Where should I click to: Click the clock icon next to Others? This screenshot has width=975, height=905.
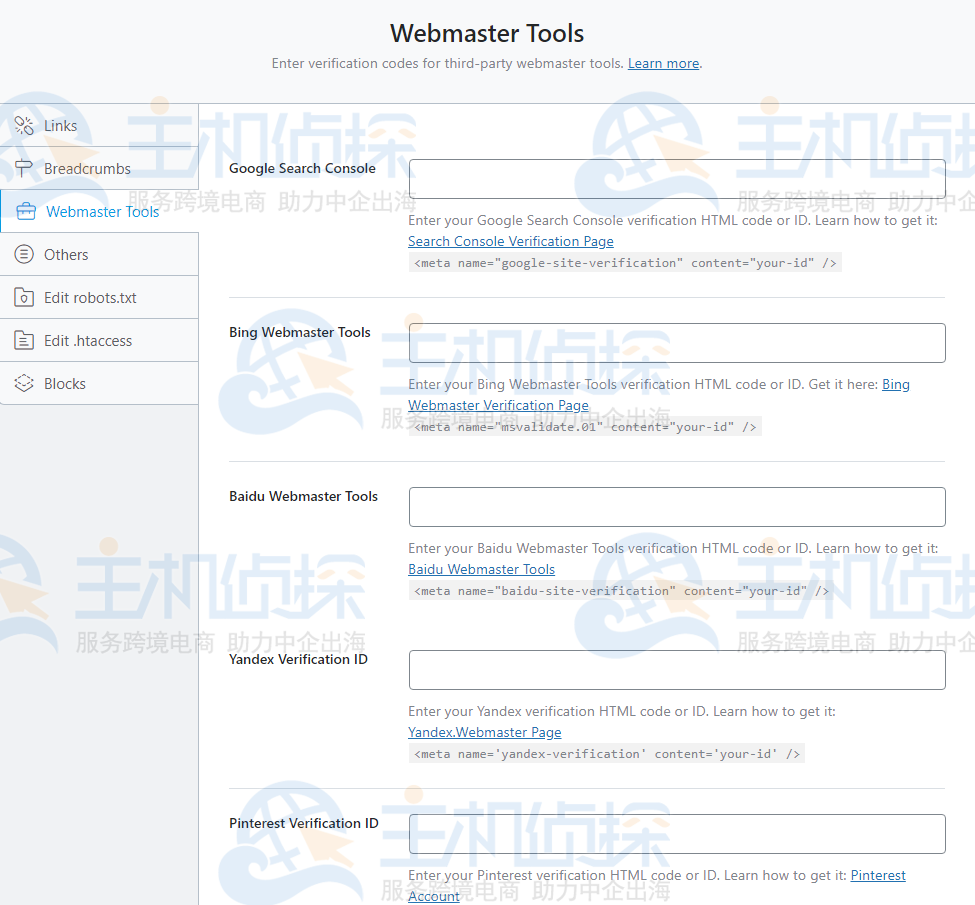tap(24, 254)
